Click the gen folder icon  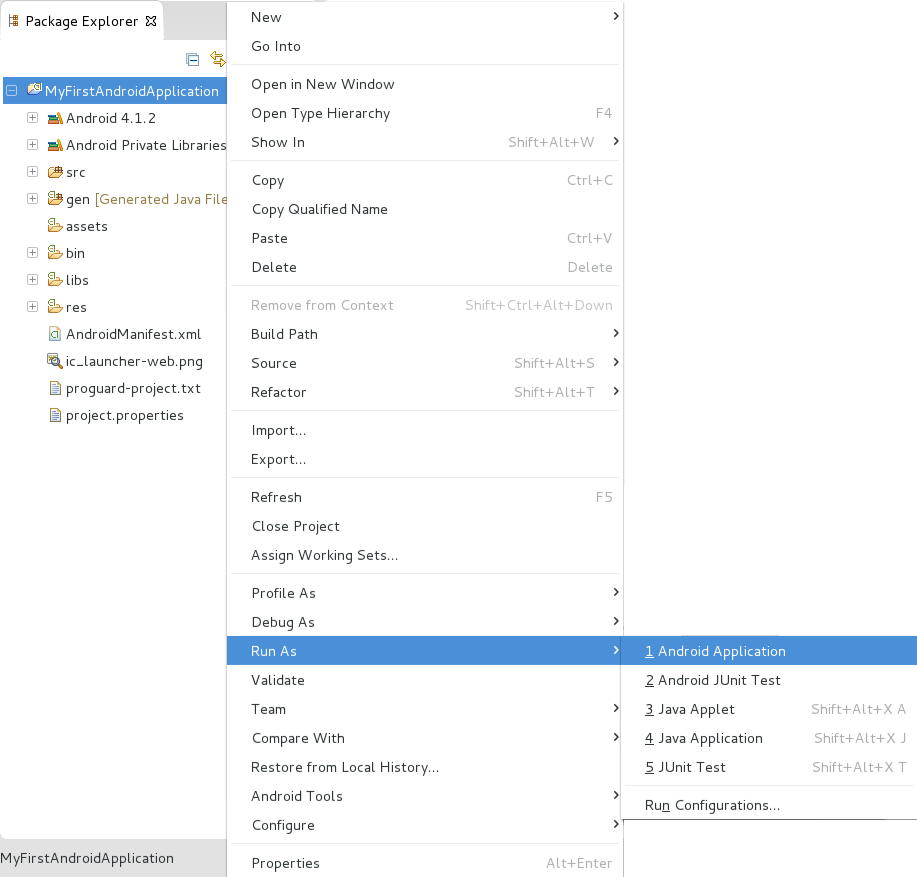pos(55,199)
